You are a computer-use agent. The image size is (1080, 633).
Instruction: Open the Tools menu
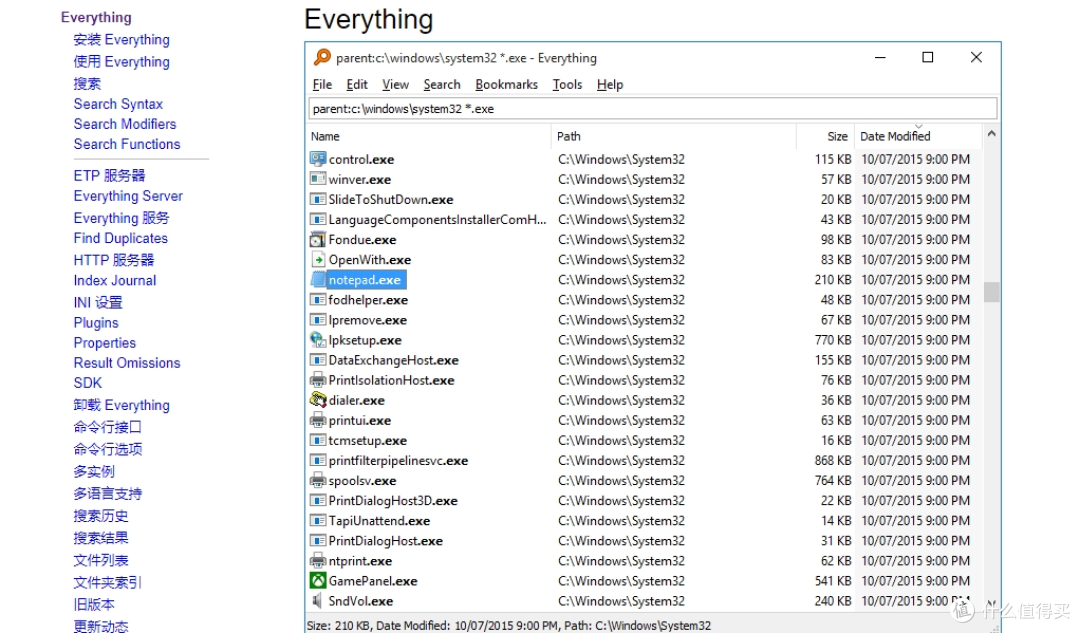coord(568,85)
